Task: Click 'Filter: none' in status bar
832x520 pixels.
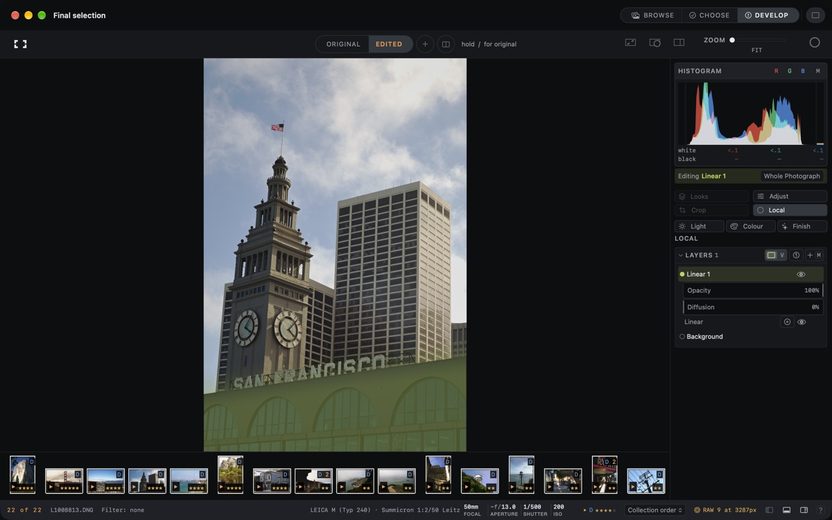Action: tap(123, 510)
